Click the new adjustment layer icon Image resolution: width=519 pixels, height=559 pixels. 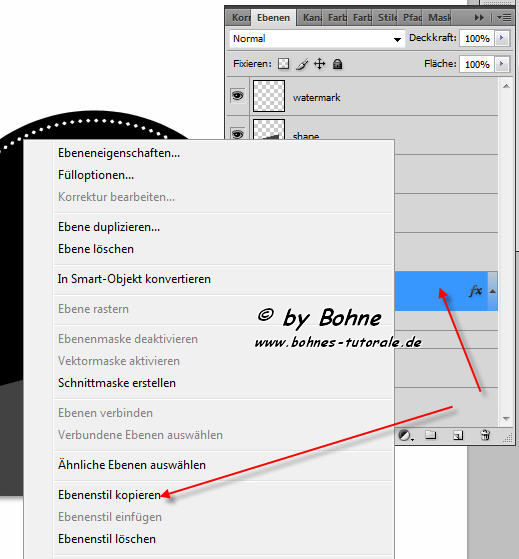pyautogui.click(x=405, y=435)
